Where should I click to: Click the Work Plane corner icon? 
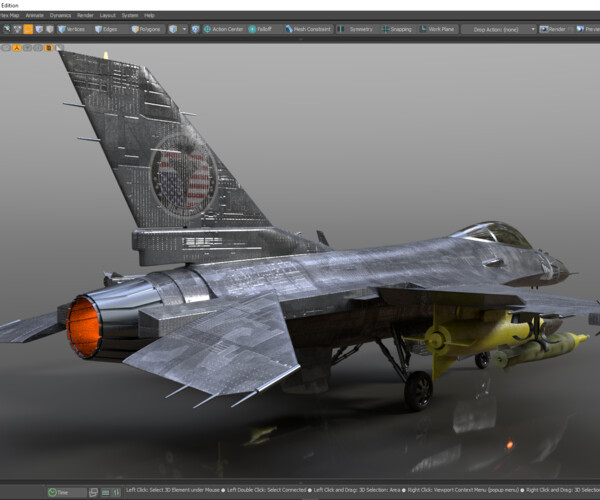423,29
